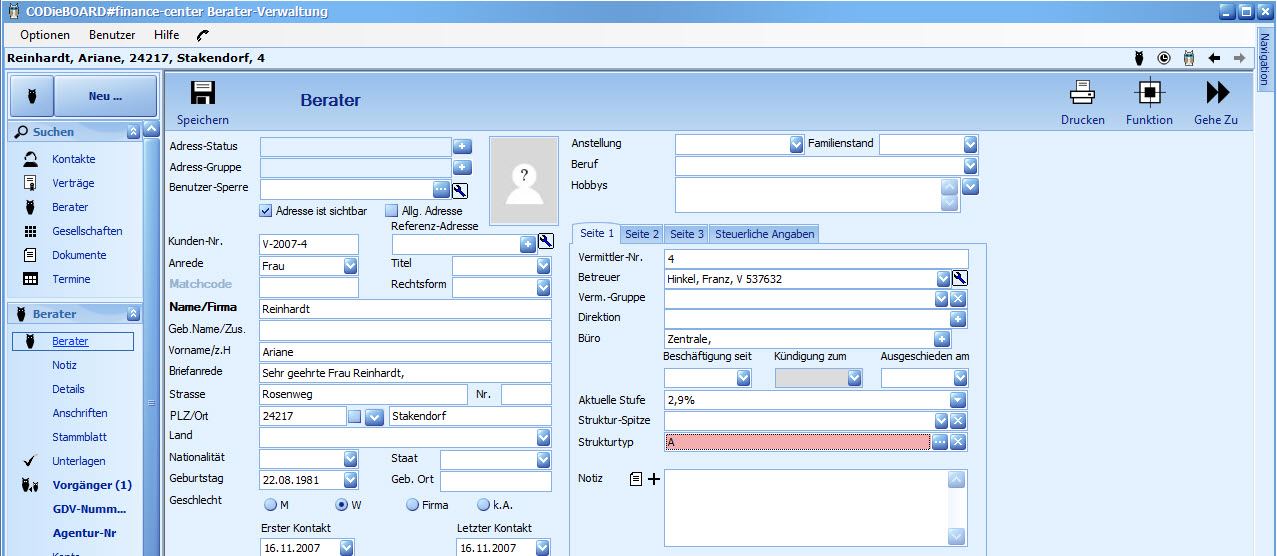Switch to the Seite 2 tab
Image resolution: width=1277 pixels, height=556 pixels.
(641, 234)
